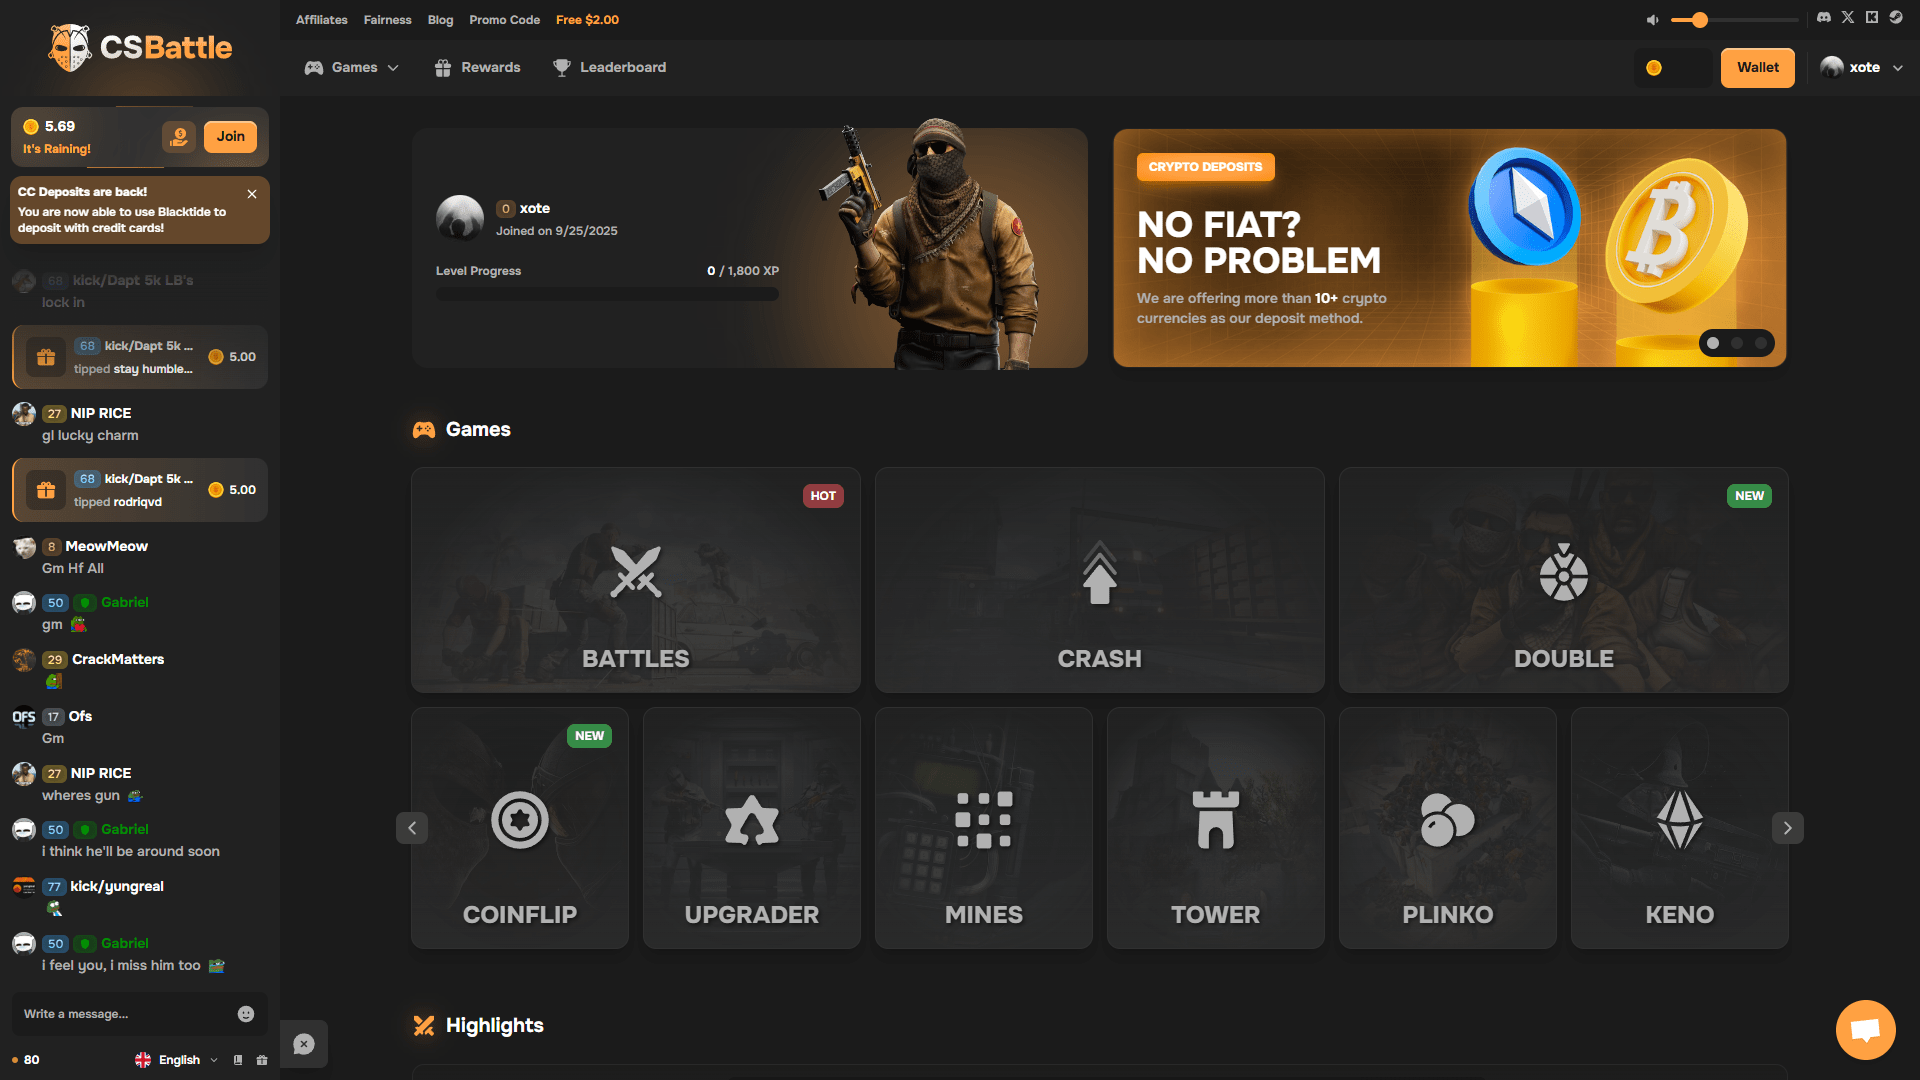The height and width of the screenshot is (1080, 1920).
Task: Open the Wallet
Action: tap(1757, 67)
